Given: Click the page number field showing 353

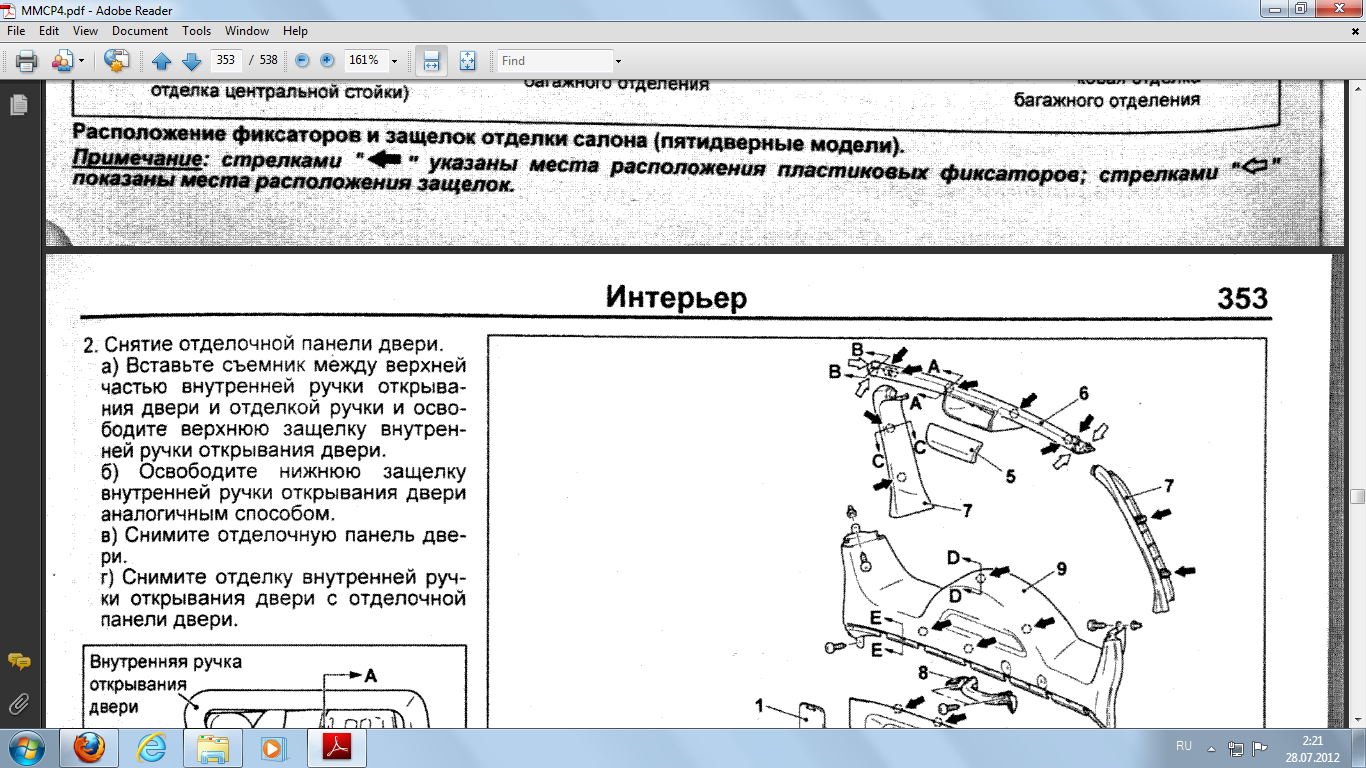Looking at the screenshot, I should pyautogui.click(x=226, y=61).
